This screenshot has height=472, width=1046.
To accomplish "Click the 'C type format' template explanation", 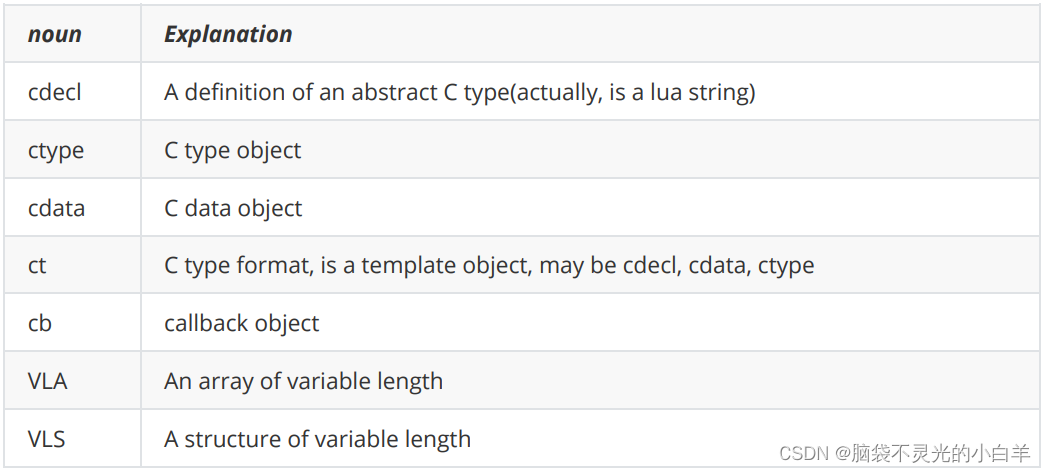I will [489, 265].
